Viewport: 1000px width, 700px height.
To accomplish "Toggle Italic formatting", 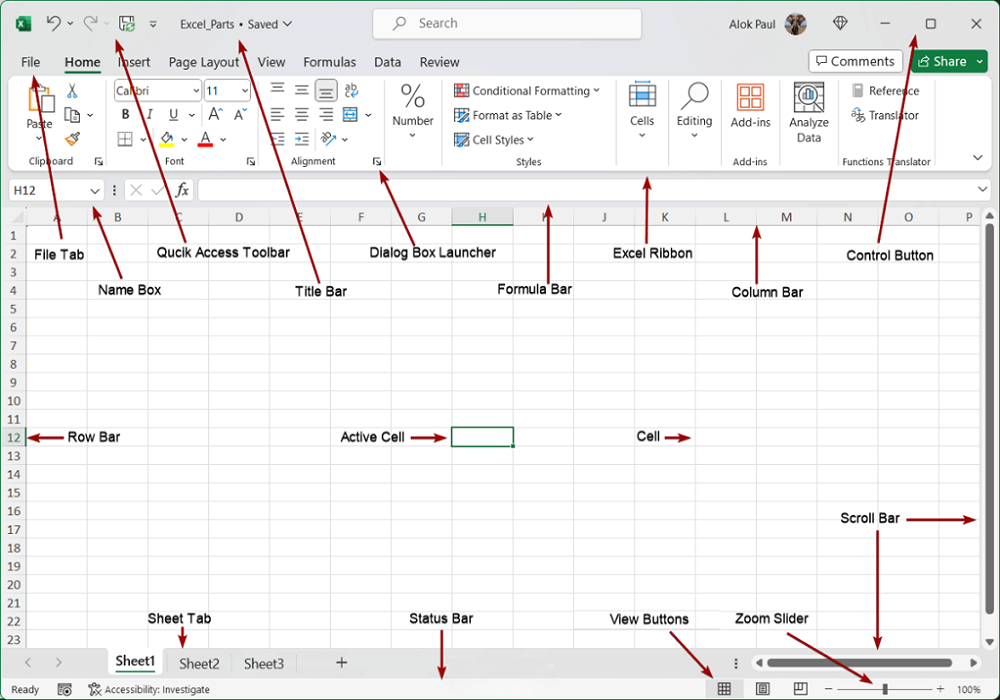I will coord(149,115).
